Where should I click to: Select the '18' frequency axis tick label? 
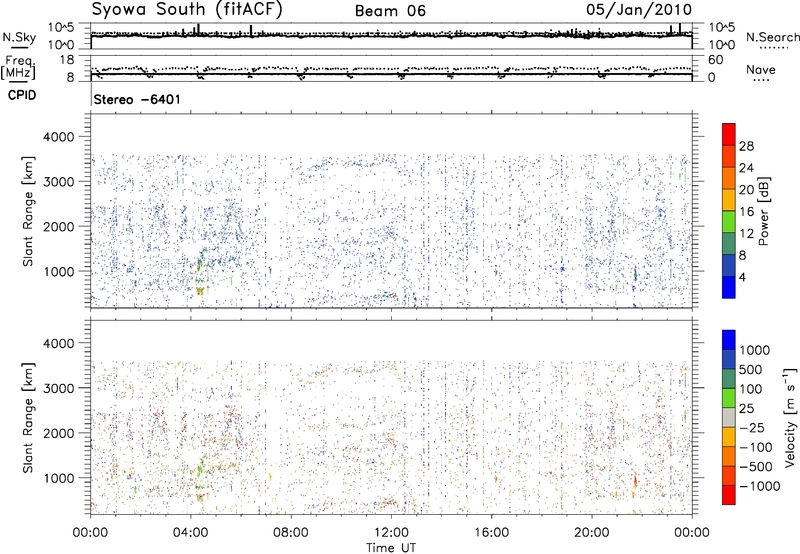click(x=67, y=60)
